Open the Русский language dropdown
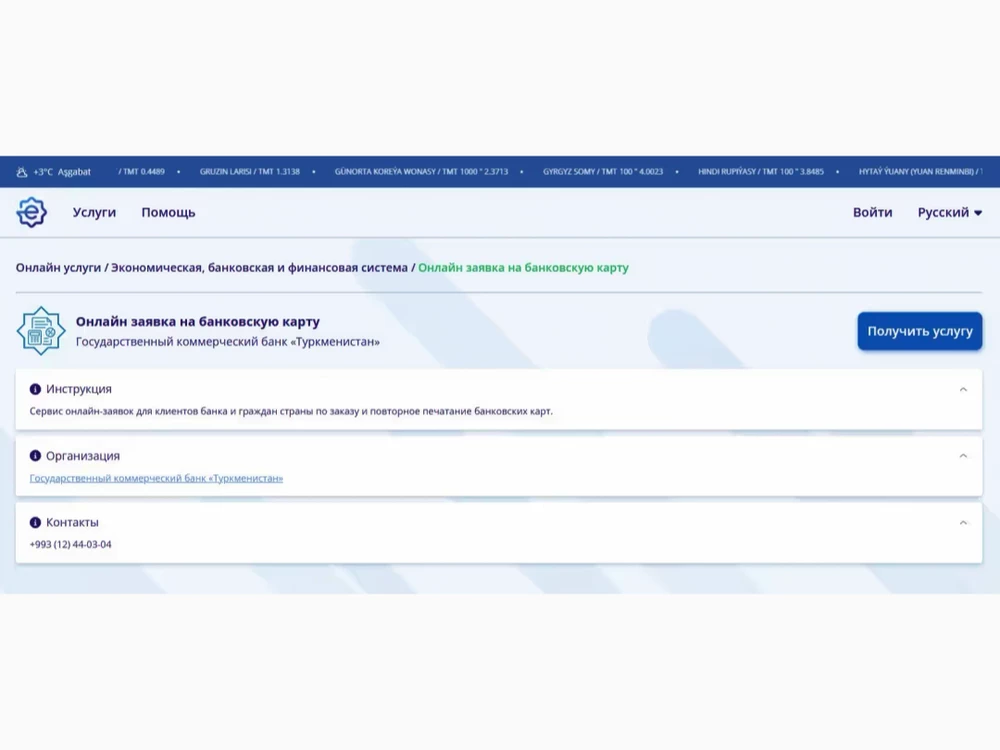1000x750 pixels. 950,212
